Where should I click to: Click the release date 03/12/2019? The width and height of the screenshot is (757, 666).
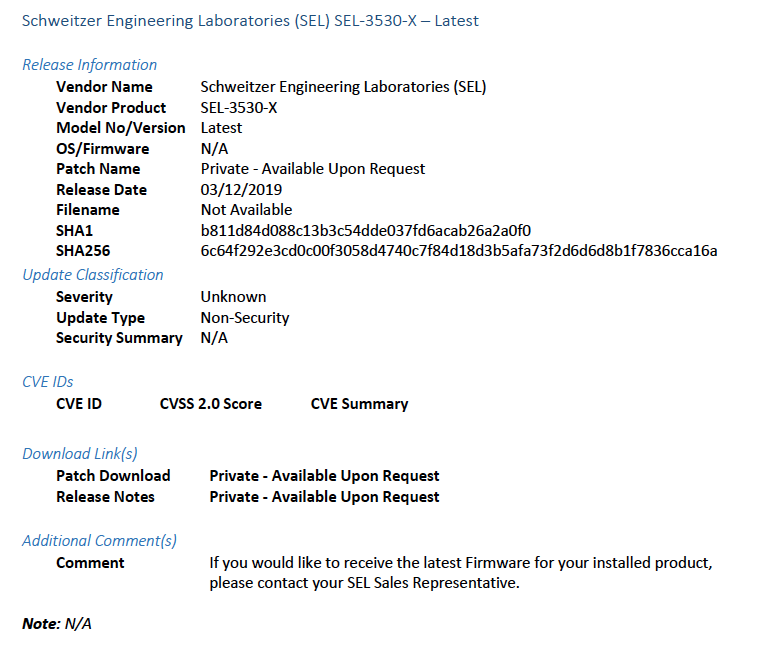coord(241,190)
